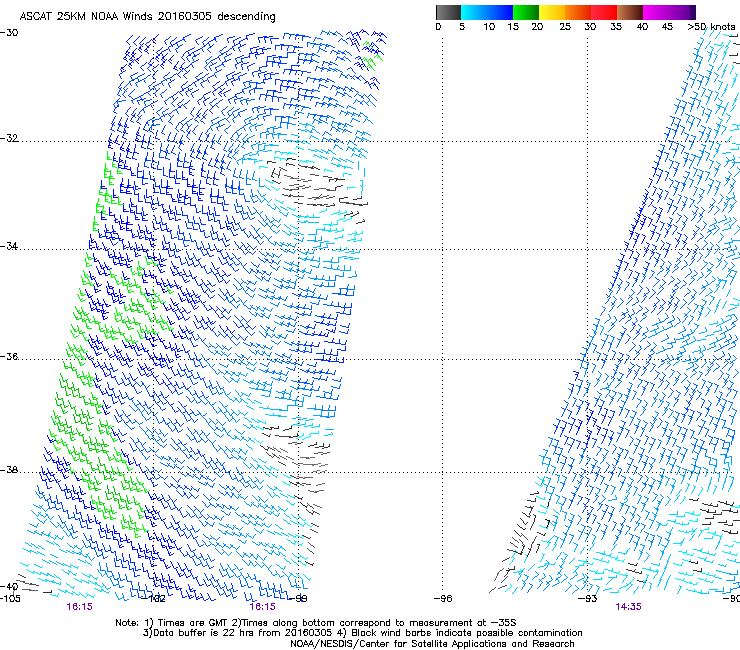Viewport: 740px width, 650px height.
Task: Click the magenta-purple 40-50 knots color swatch
Action: click(669, 12)
